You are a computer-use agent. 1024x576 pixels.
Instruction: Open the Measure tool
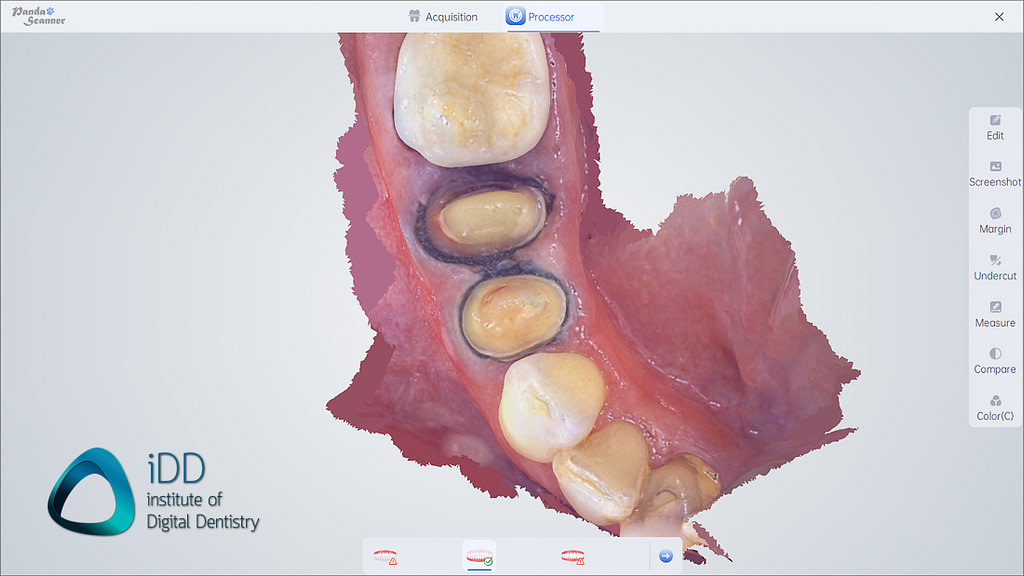(x=994, y=314)
